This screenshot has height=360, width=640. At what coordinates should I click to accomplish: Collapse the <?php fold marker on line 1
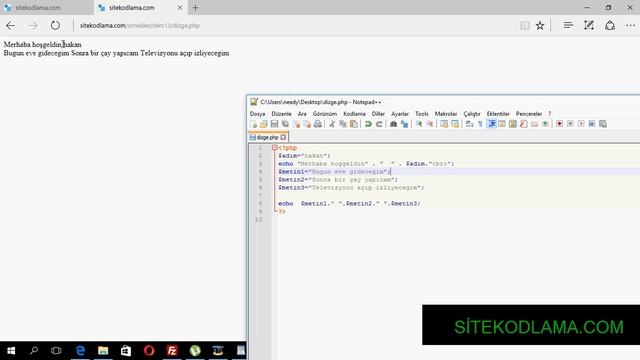(275, 148)
